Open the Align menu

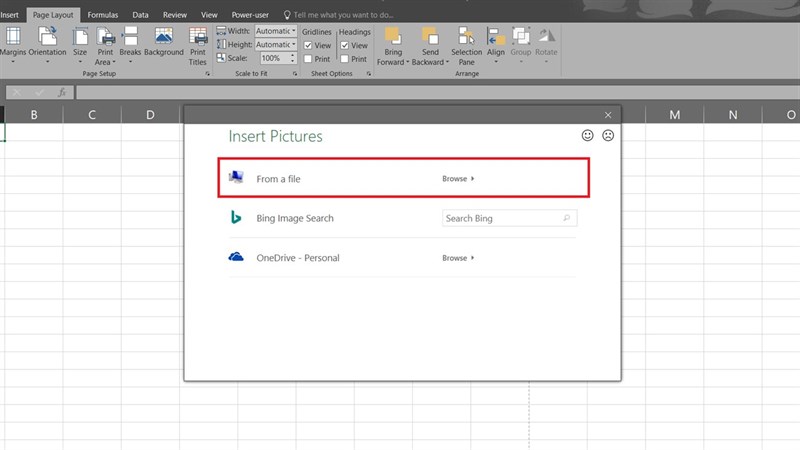[495, 45]
